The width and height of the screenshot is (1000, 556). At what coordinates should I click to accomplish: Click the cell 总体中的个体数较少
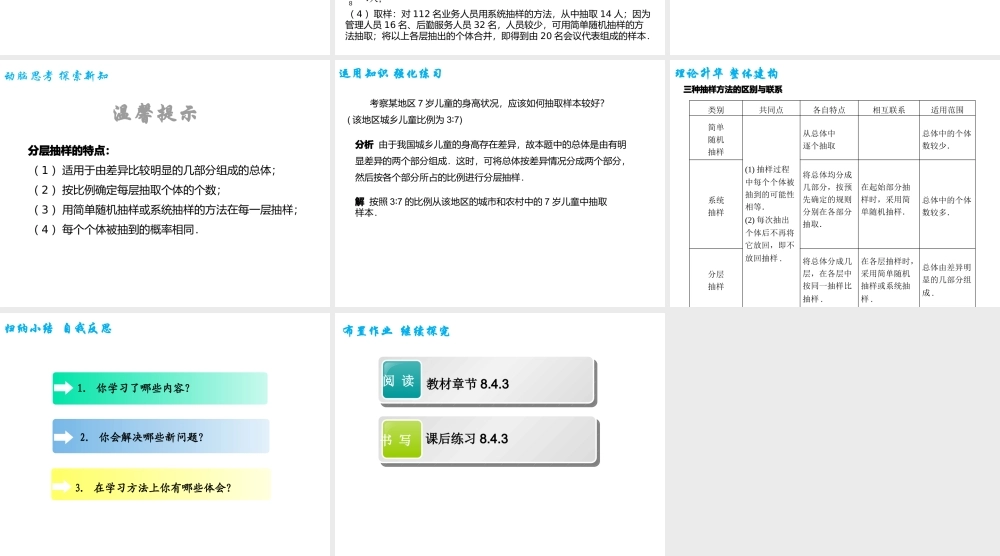point(947,139)
